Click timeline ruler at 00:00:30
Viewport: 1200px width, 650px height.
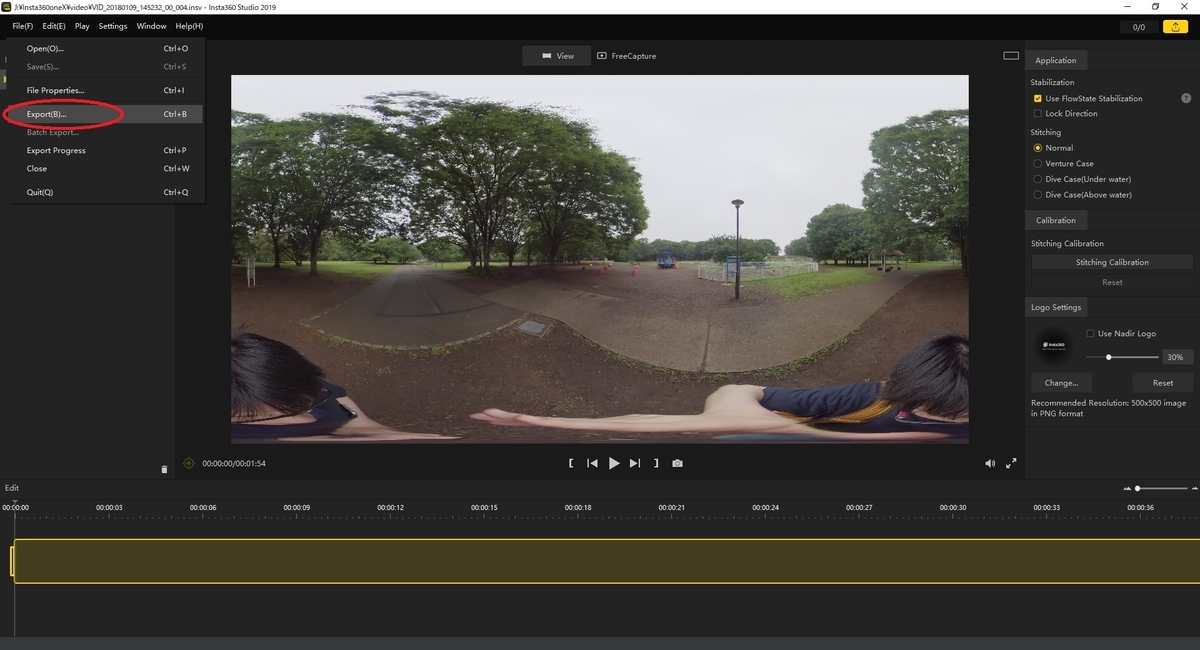953,507
